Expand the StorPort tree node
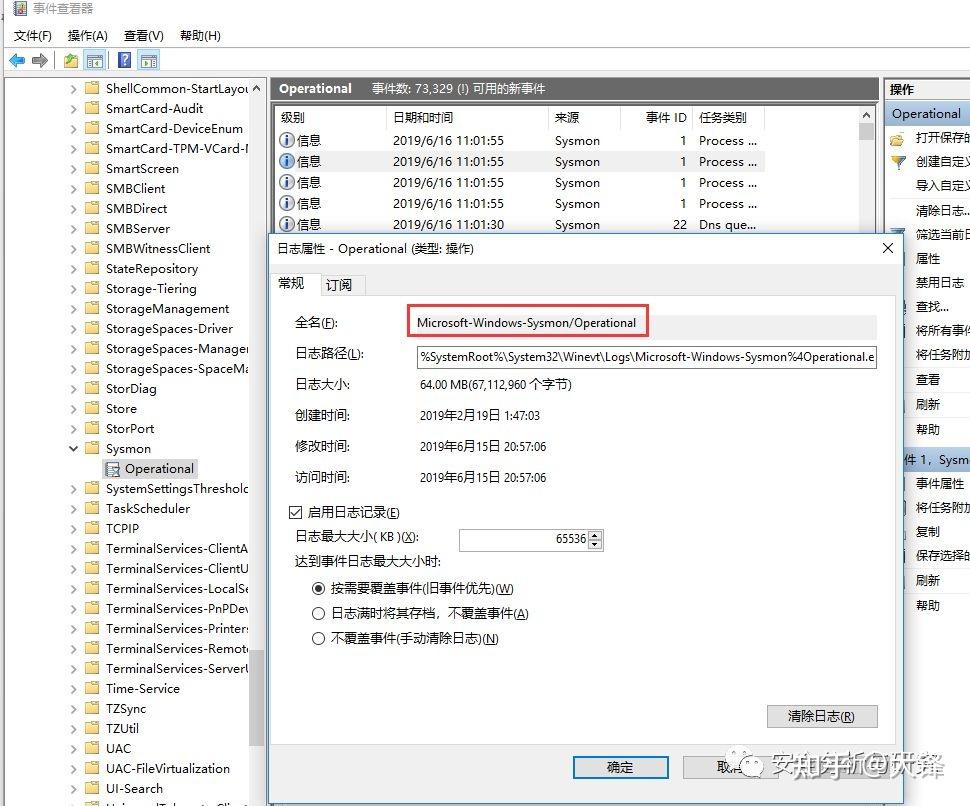Image resolution: width=970 pixels, height=806 pixels. 74,429
